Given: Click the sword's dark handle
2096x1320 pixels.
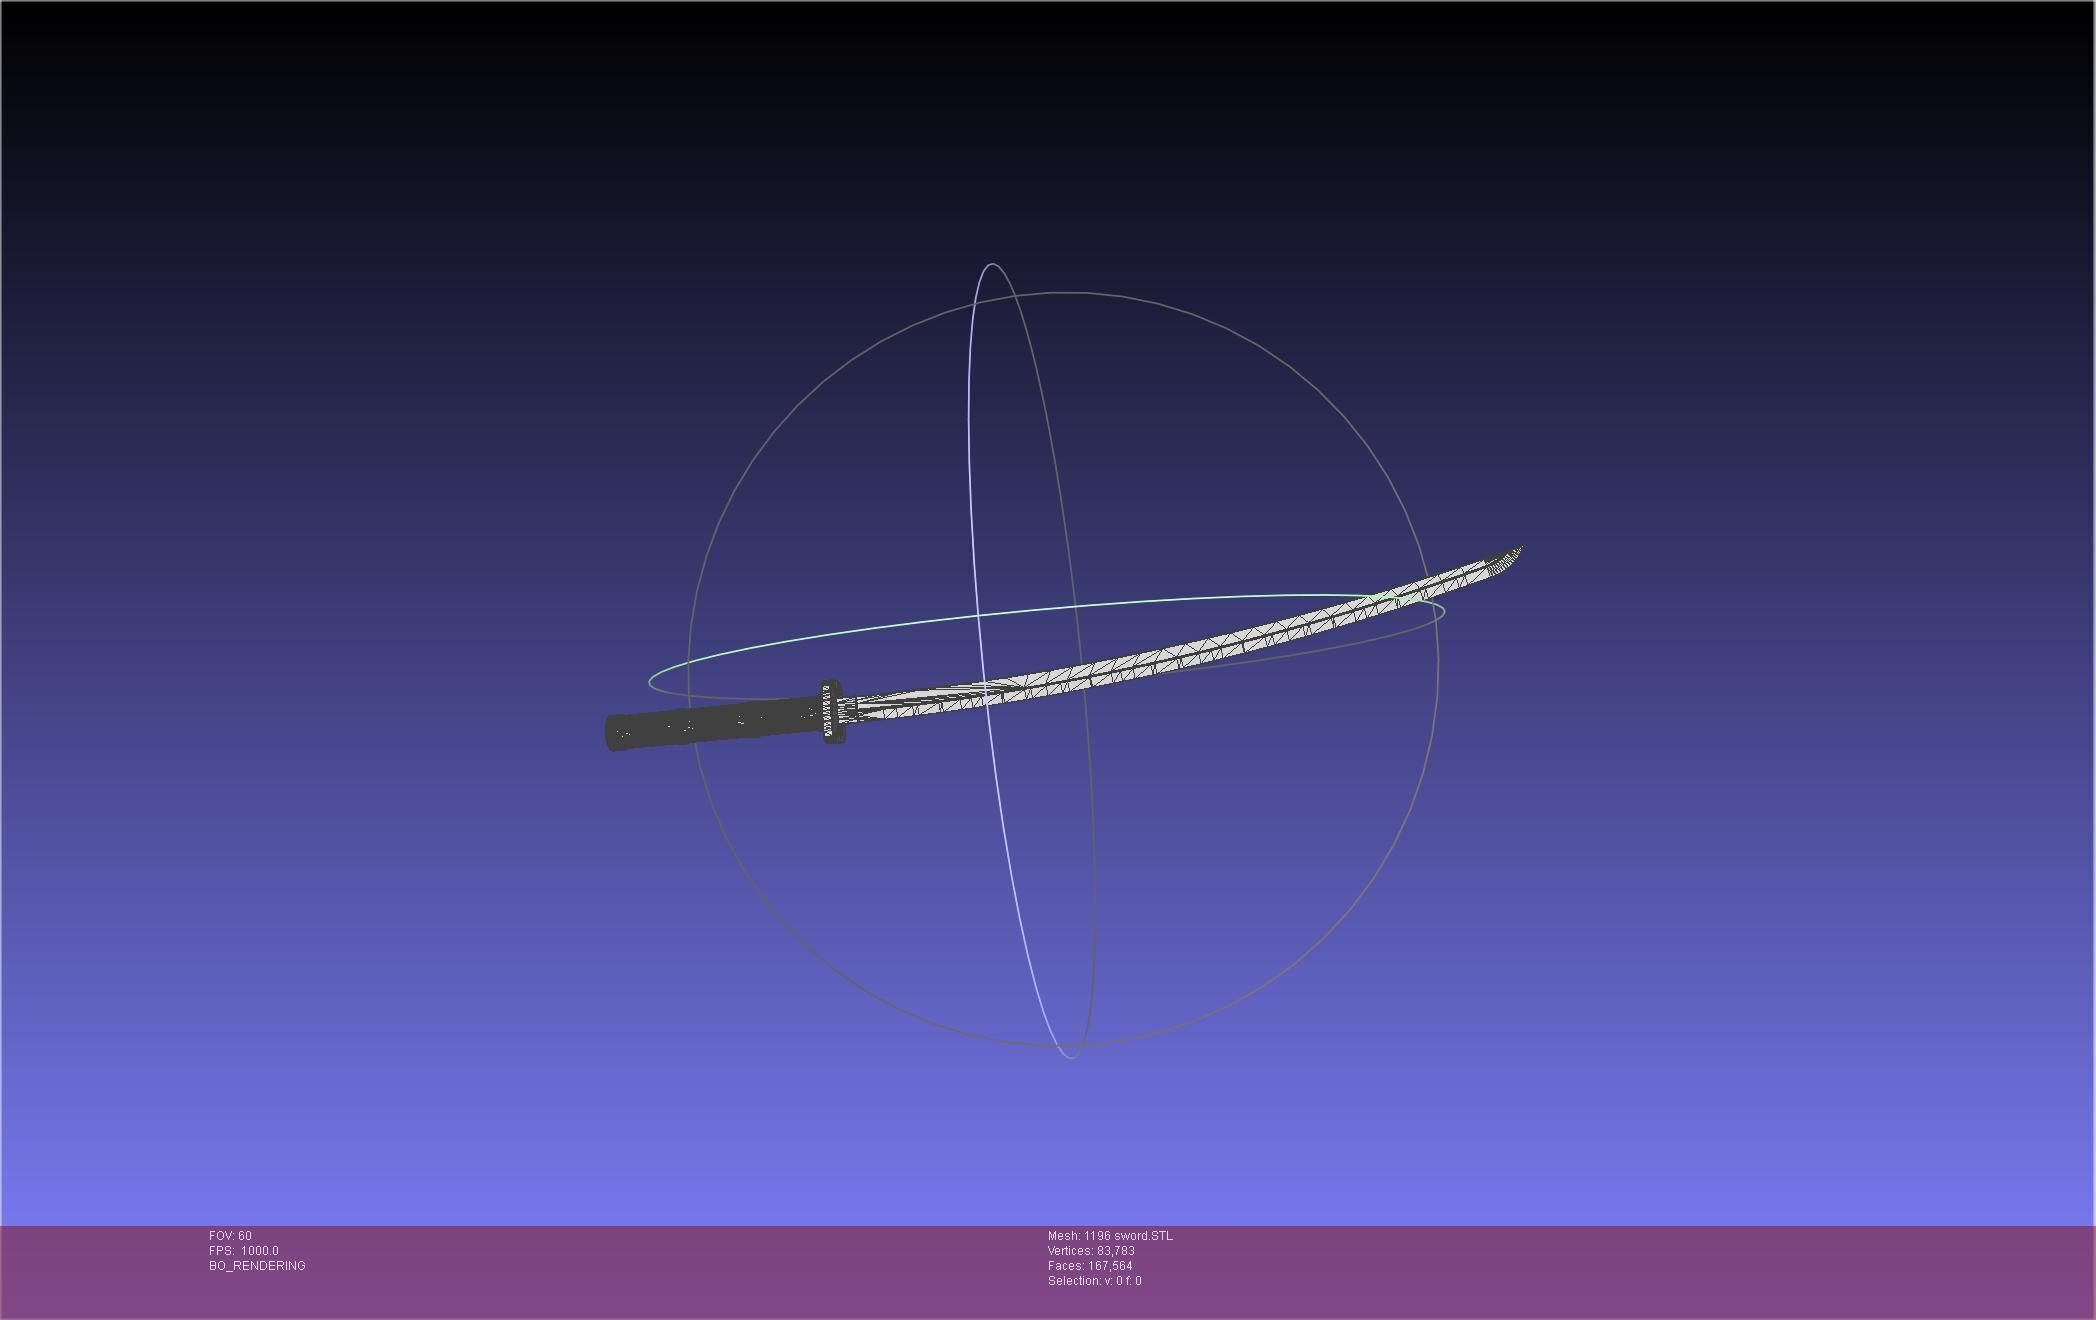Looking at the screenshot, I should (x=712, y=725).
